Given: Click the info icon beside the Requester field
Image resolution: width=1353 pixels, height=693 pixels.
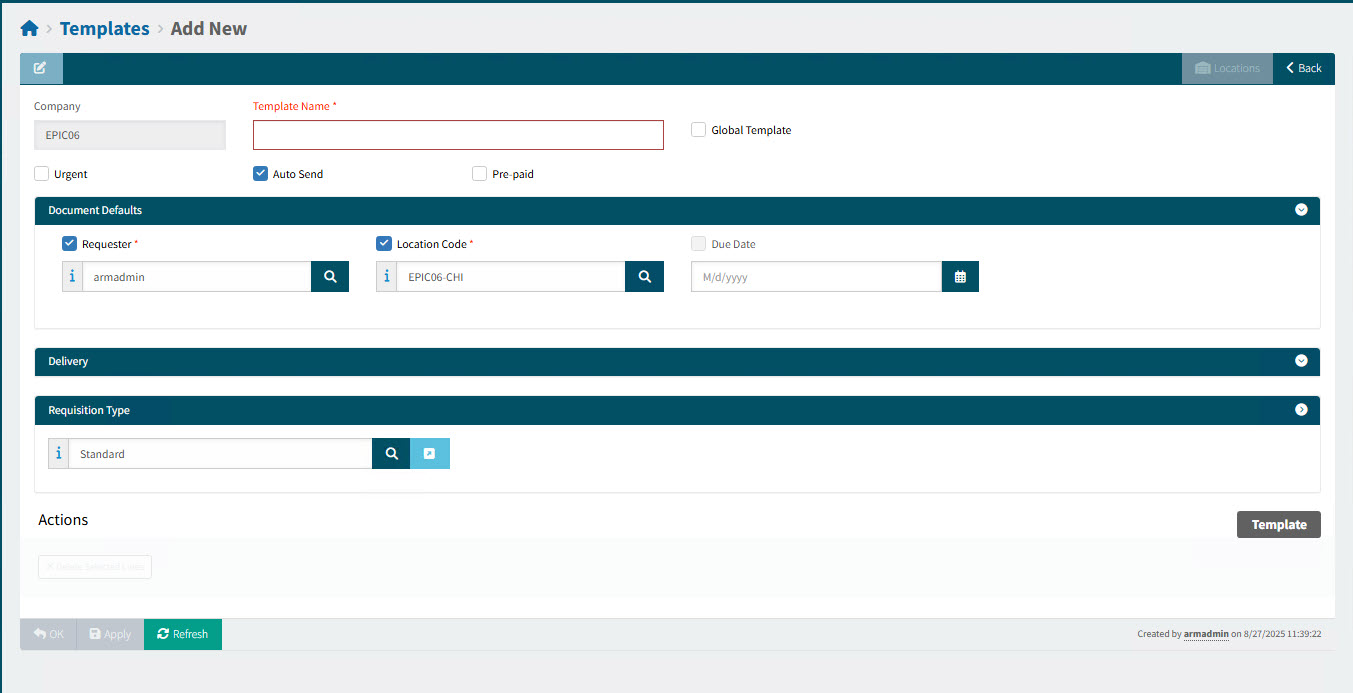Looking at the screenshot, I should tap(71, 276).
